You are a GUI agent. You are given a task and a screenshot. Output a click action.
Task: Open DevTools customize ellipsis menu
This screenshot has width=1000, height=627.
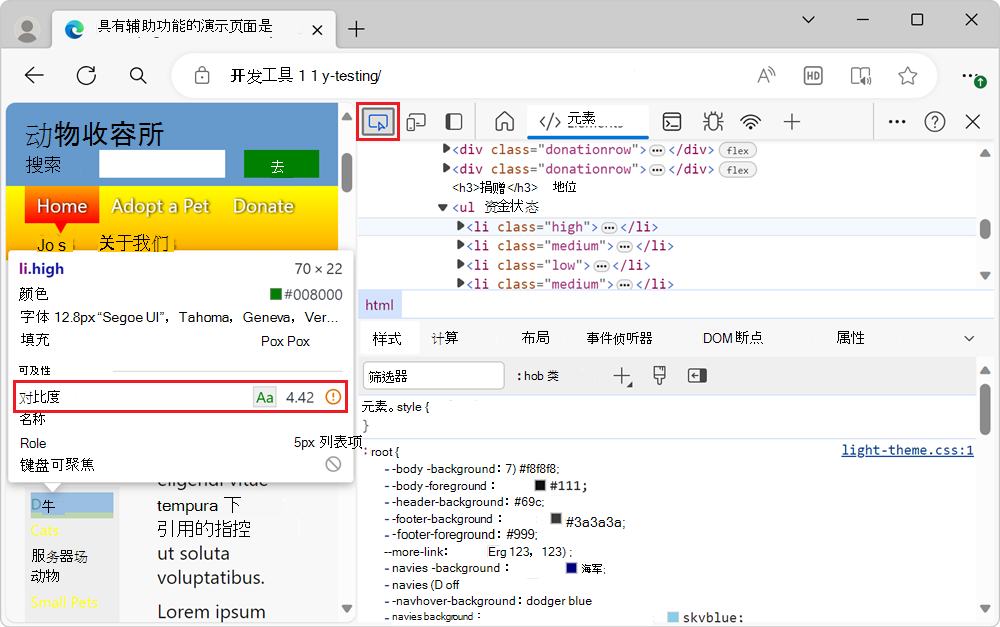click(x=897, y=121)
